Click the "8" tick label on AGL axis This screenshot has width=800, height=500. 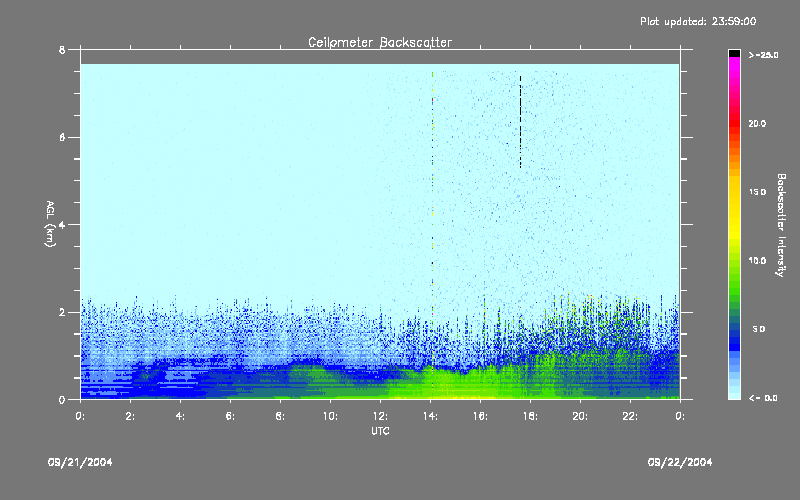pos(62,50)
